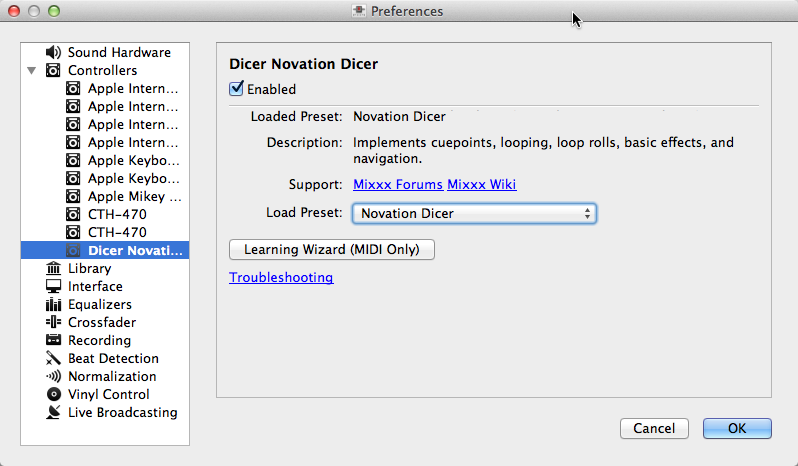Click the Equalizers bars icon
The width and height of the screenshot is (798, 466).
(x=53, y=304)
